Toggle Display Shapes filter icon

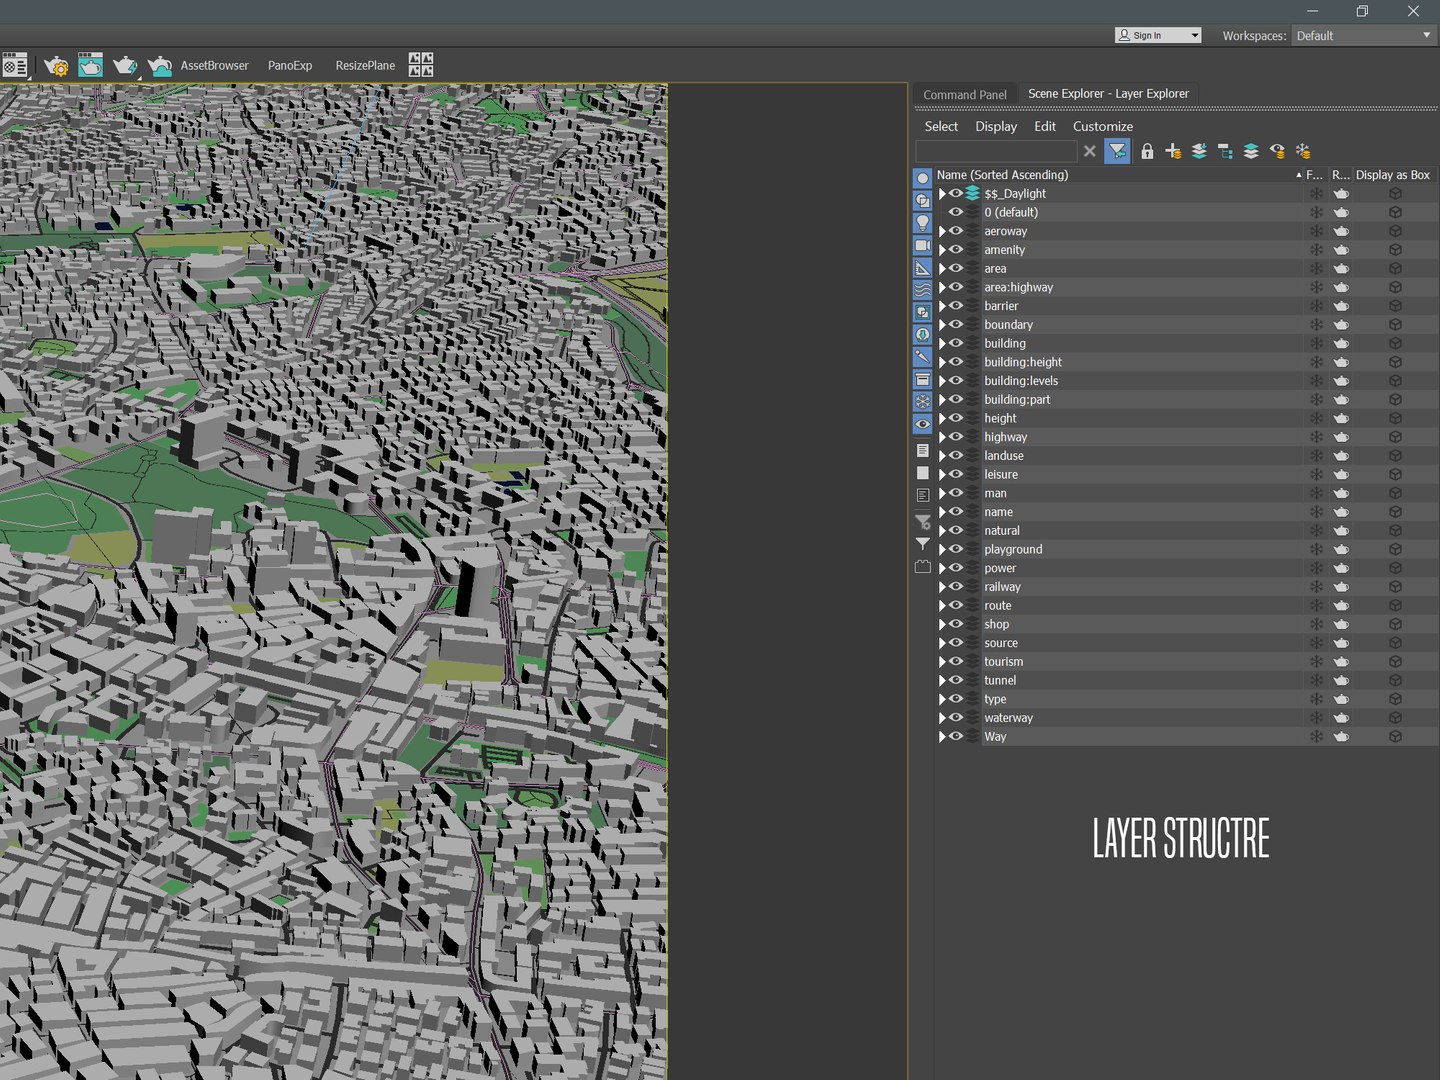(923, 200)
